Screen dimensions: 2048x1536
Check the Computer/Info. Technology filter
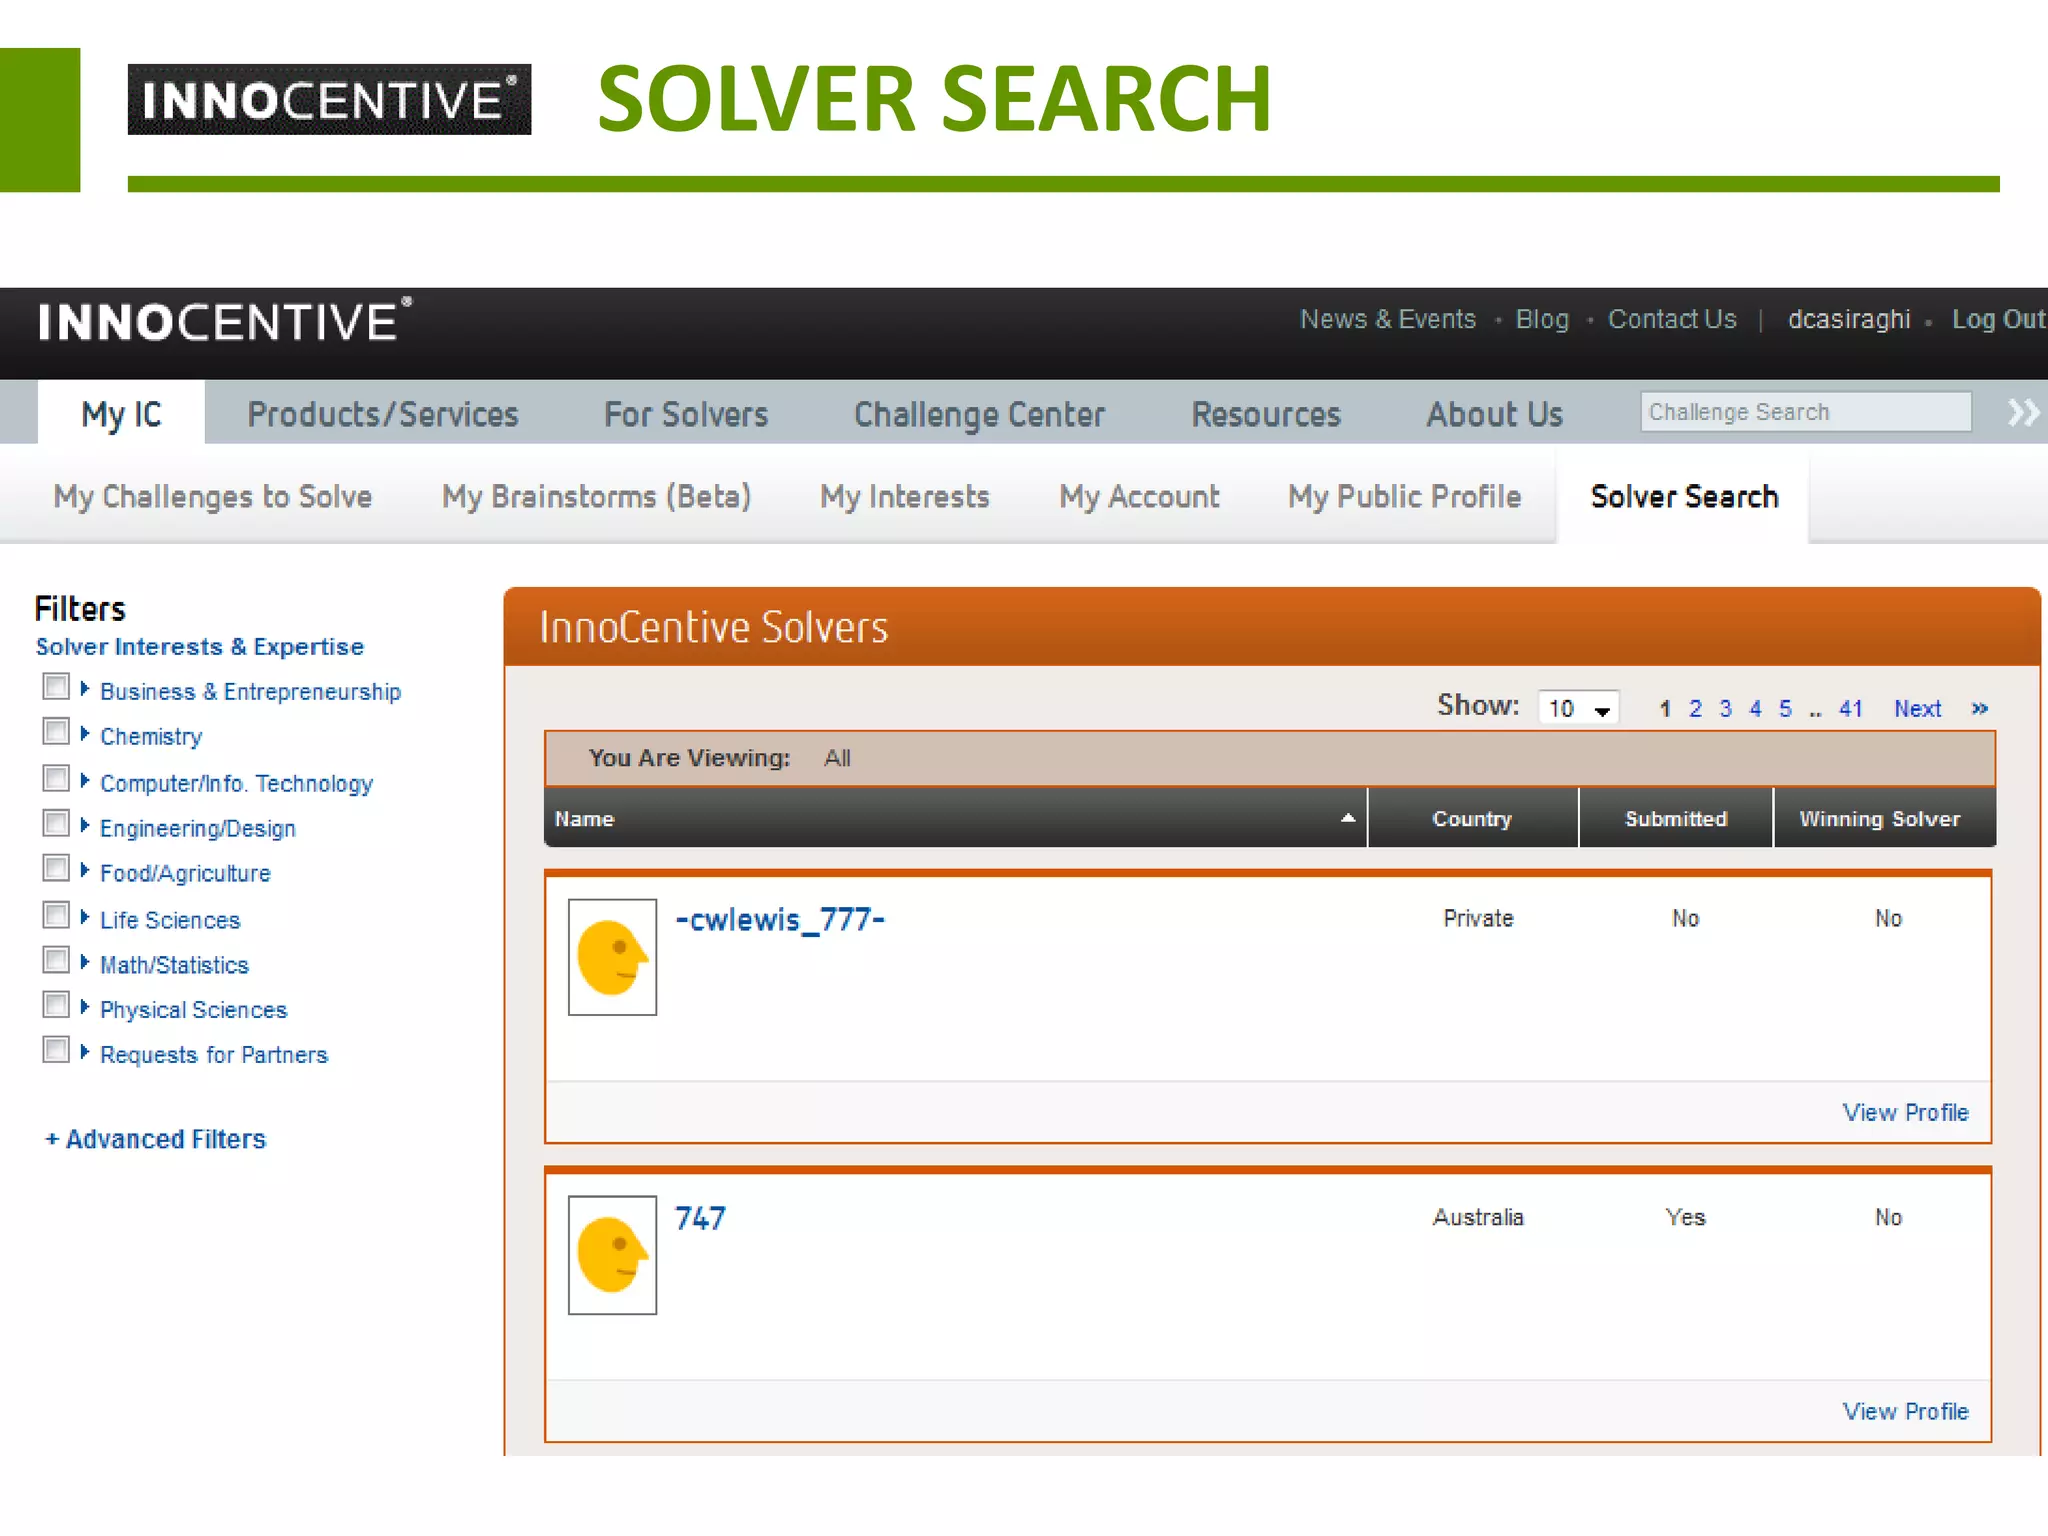(56, 778)
